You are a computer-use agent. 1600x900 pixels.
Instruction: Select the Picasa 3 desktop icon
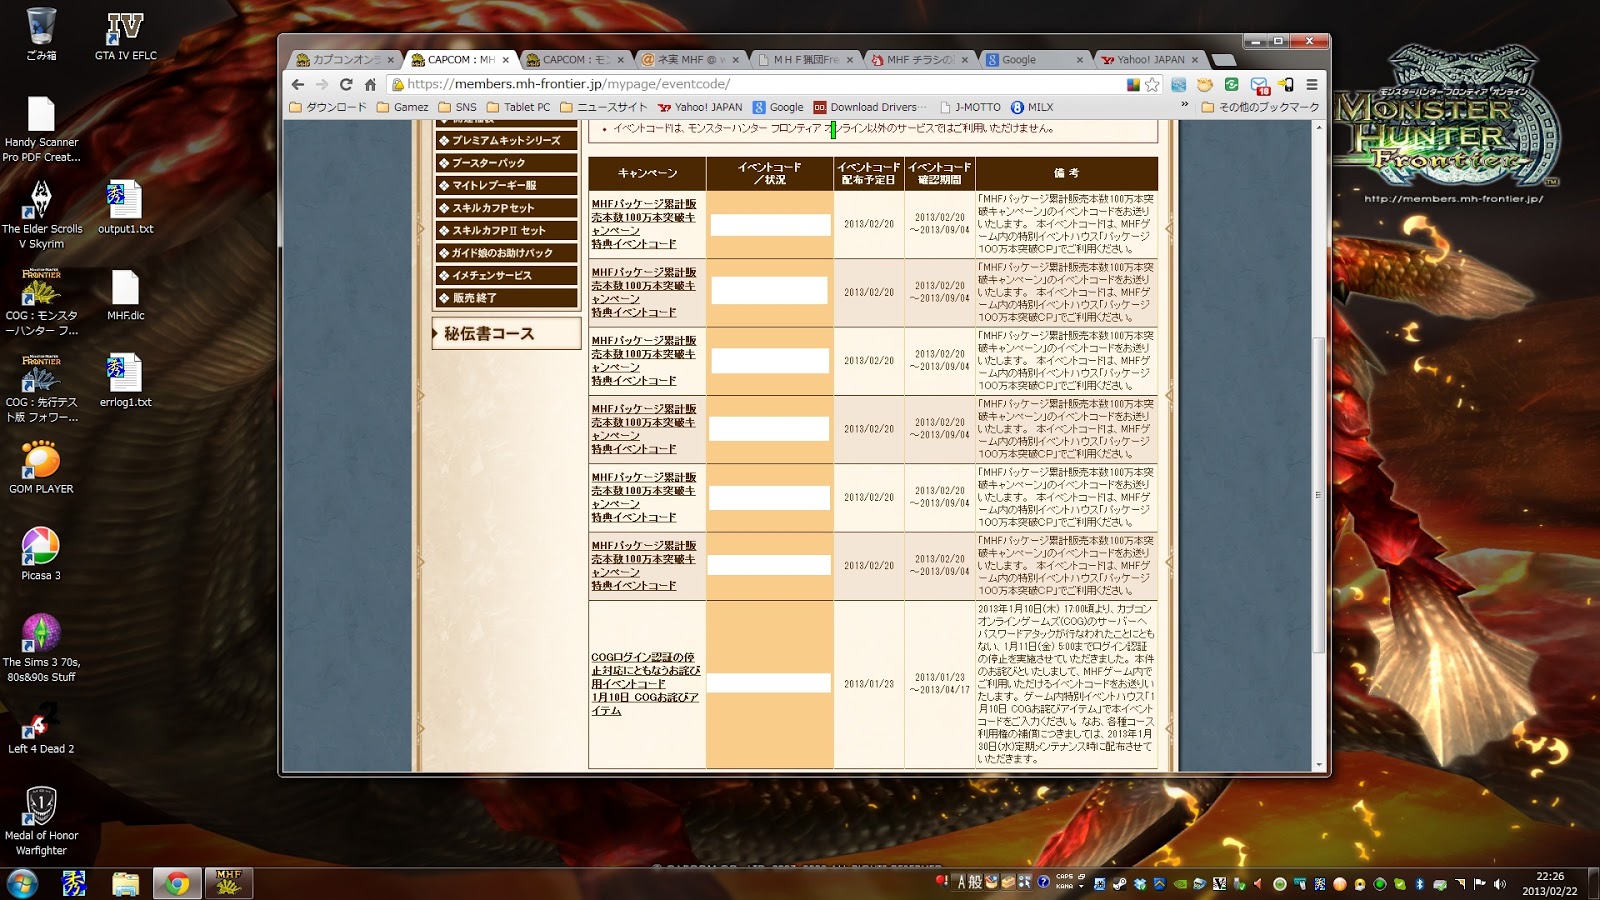coord(41,555)
